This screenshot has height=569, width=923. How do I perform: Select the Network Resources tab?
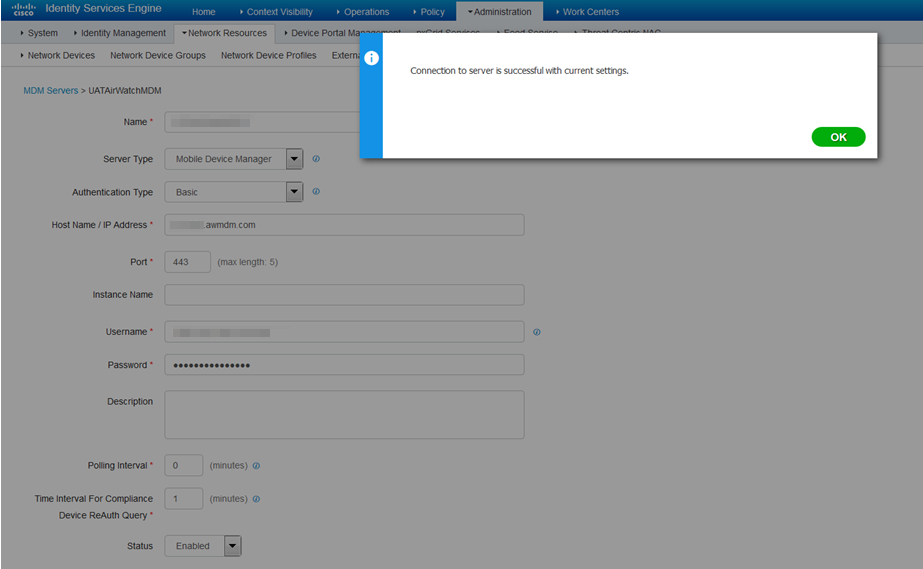click(224, 33)
